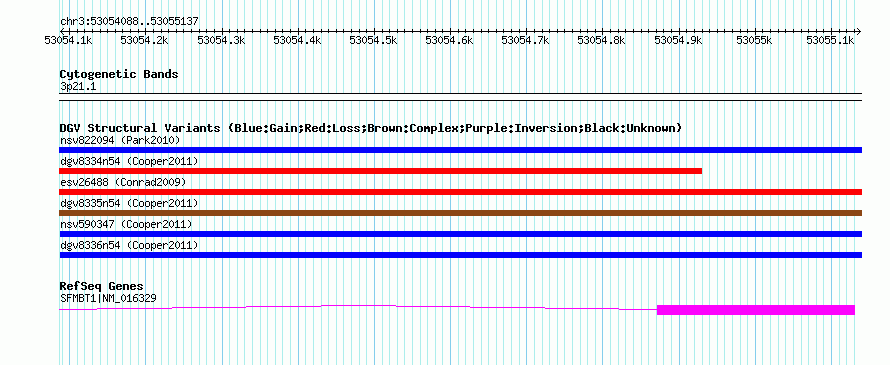Click the dgv8335n54 (Cooper2011) label
This screenshot has height=365, width=890.
click(x=129, y=203)
